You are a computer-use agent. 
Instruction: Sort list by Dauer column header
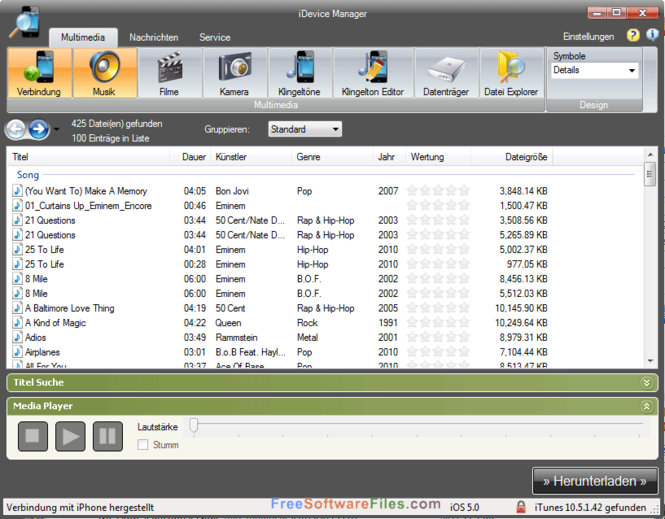[x=190, y=157]
